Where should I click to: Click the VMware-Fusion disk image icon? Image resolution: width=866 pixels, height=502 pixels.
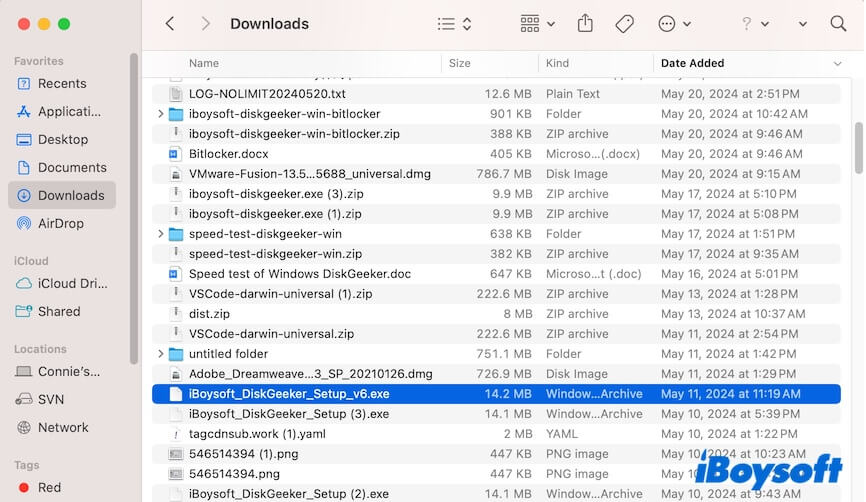pos(176,174)
